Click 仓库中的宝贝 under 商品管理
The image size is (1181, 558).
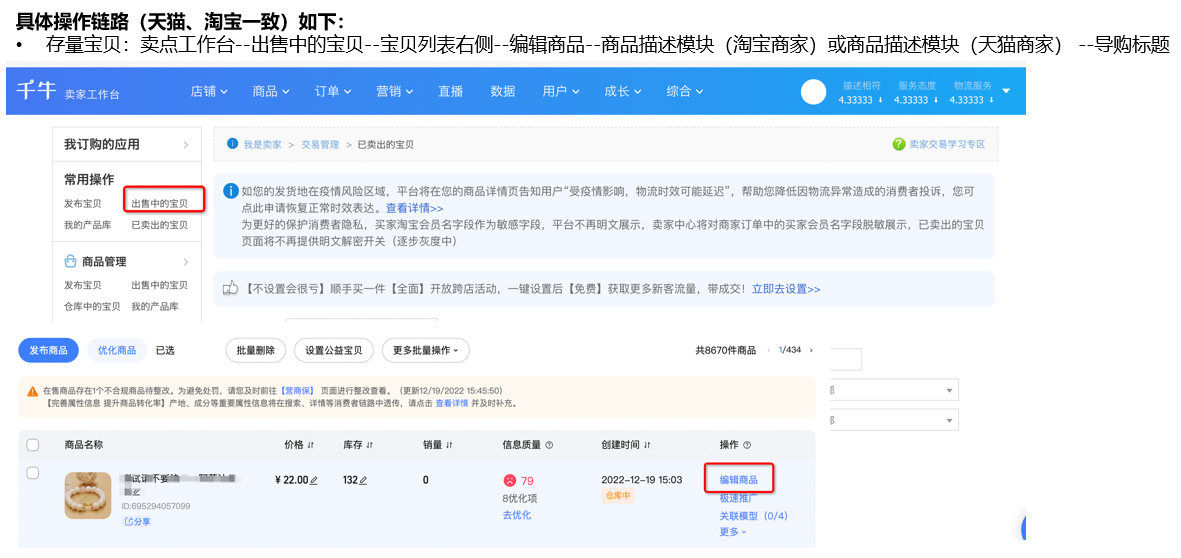(92, 306)
